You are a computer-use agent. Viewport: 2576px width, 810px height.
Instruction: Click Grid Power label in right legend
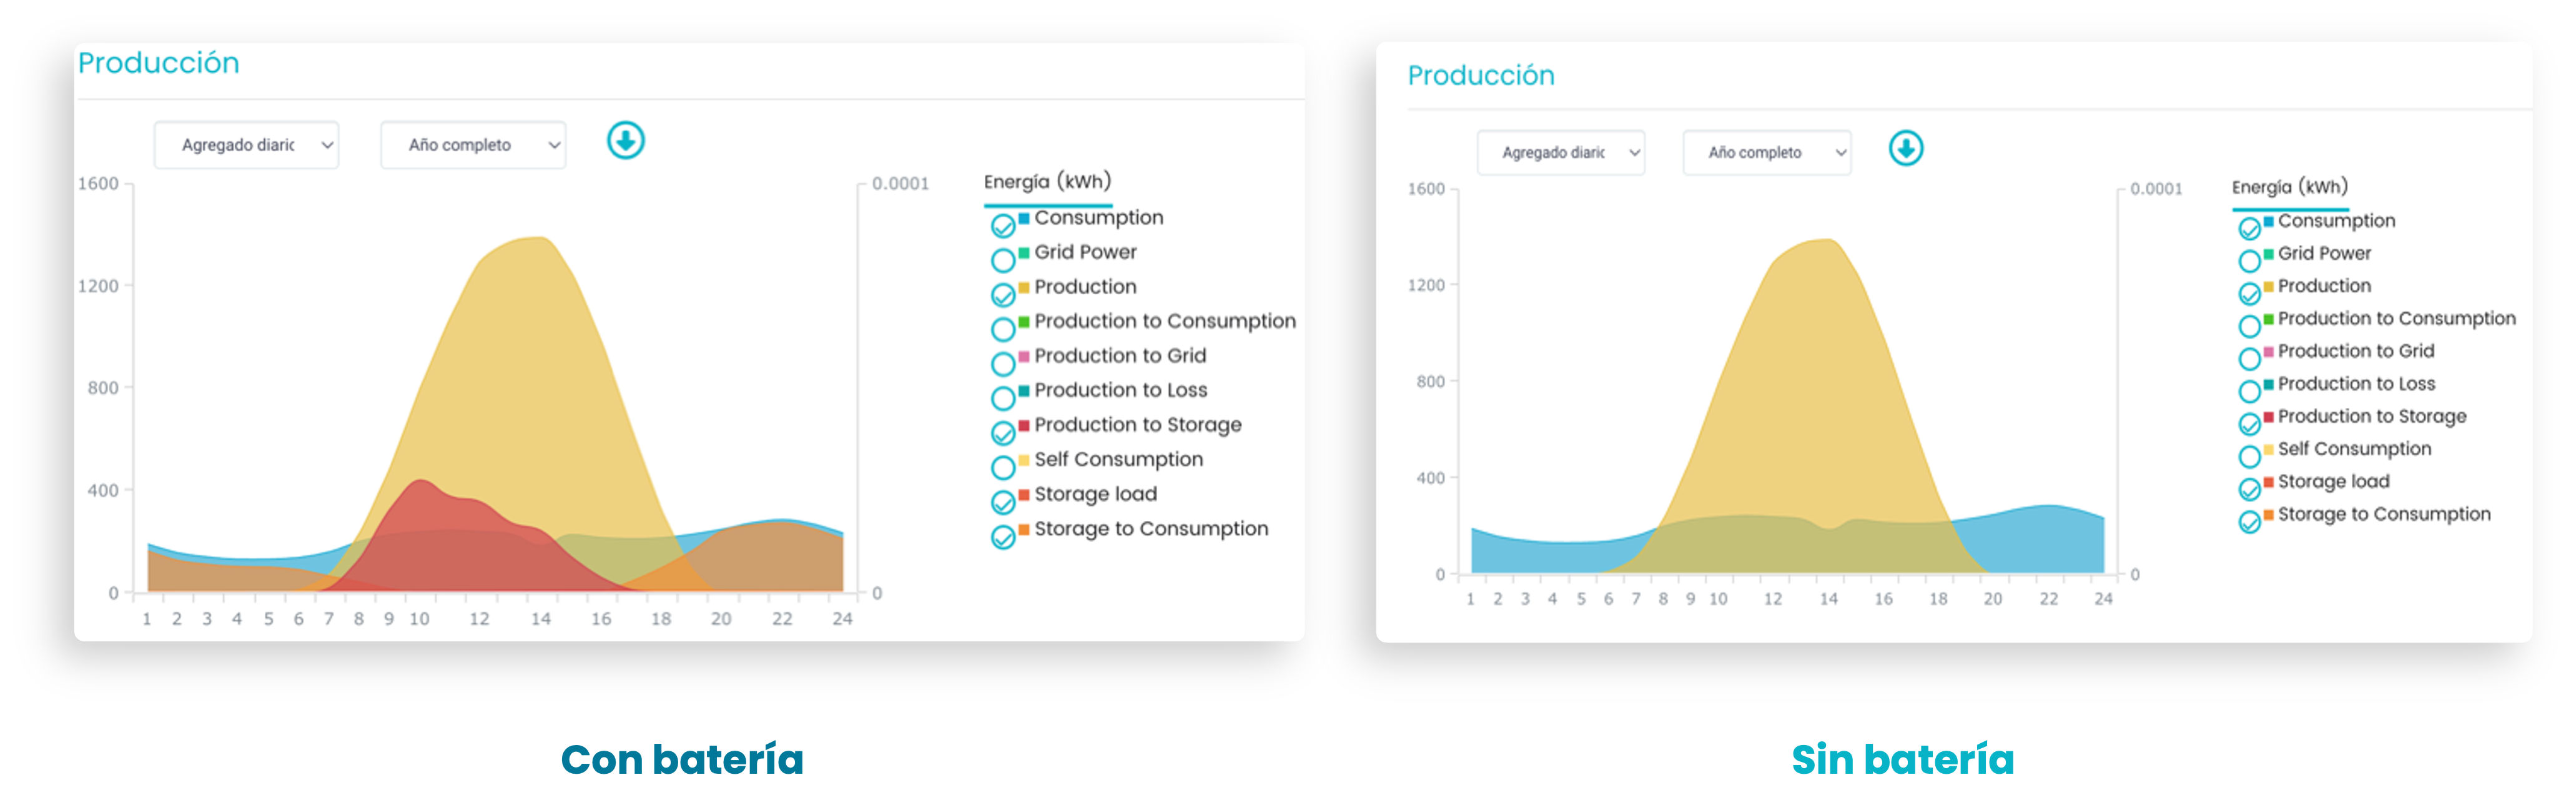(x=2324, y=254)
